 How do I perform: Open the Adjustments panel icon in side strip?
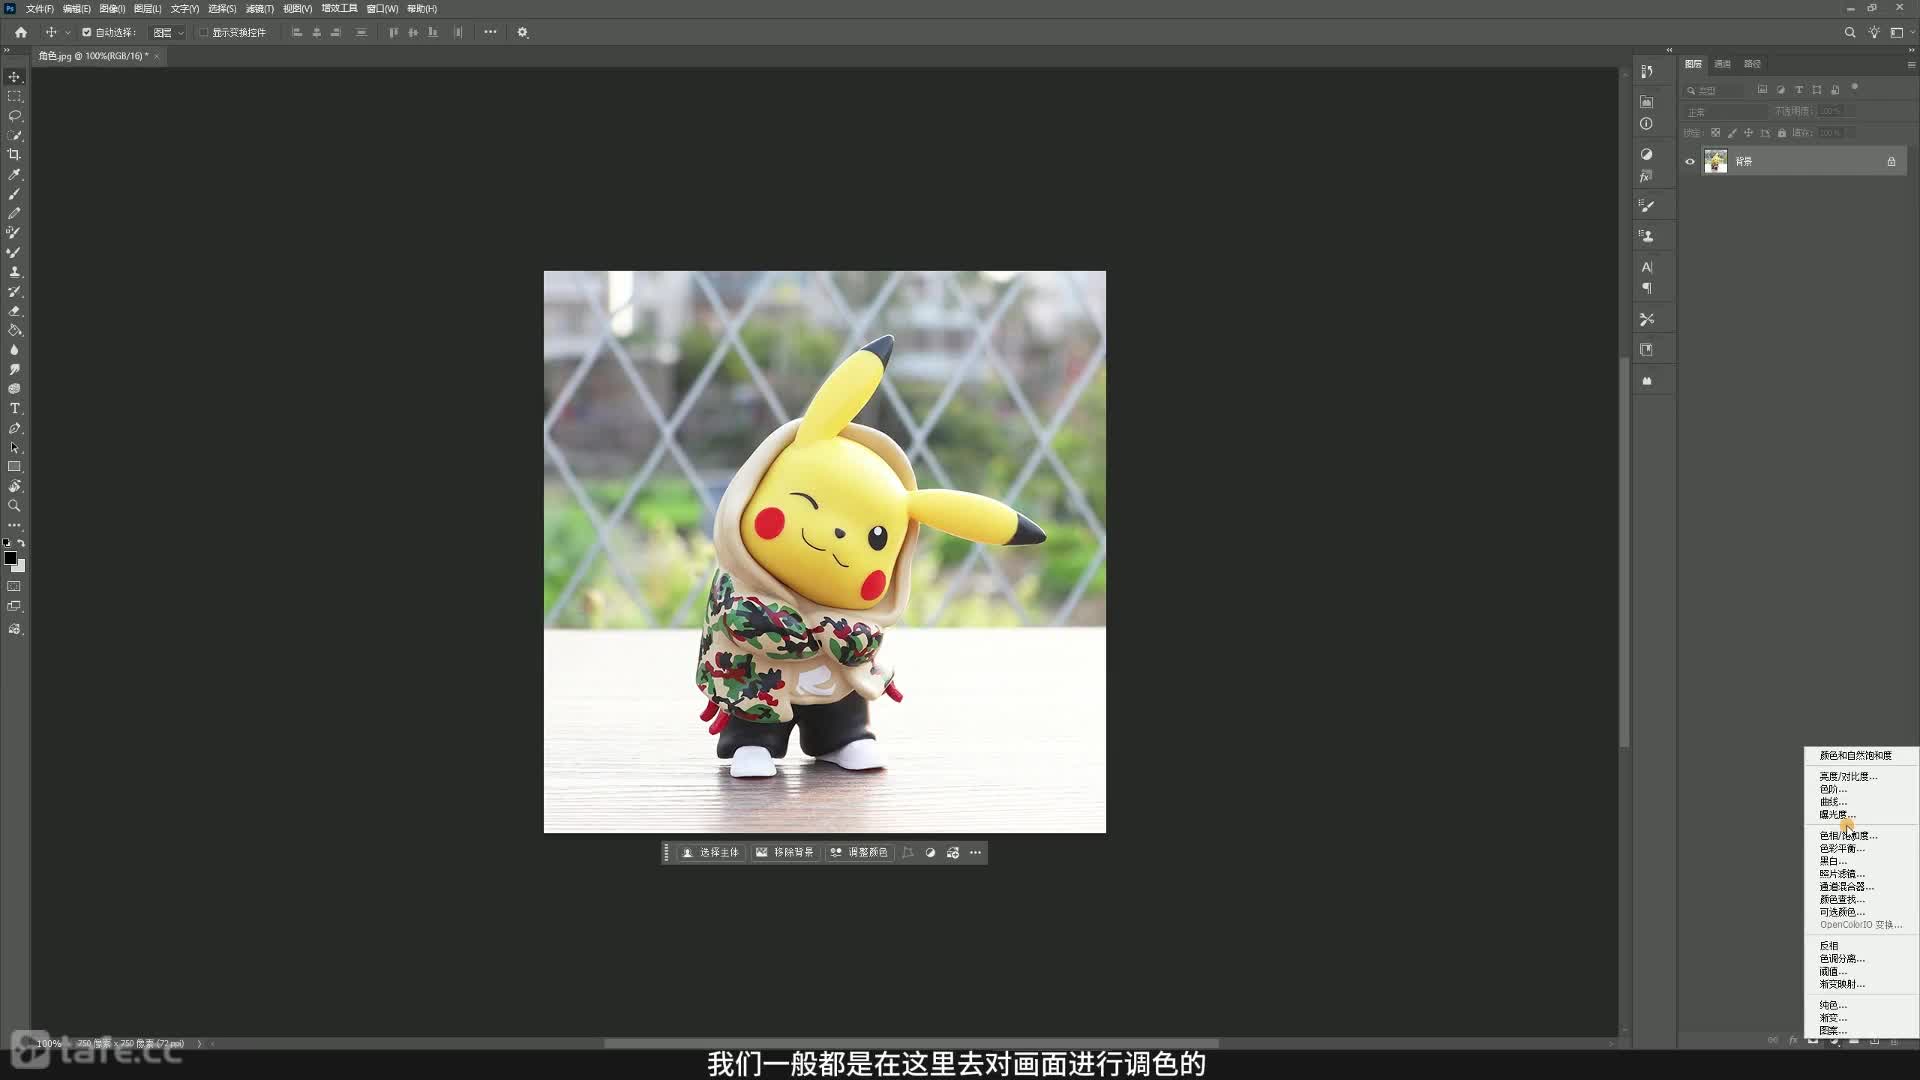pyautogui.click(x=1647, y=154)
